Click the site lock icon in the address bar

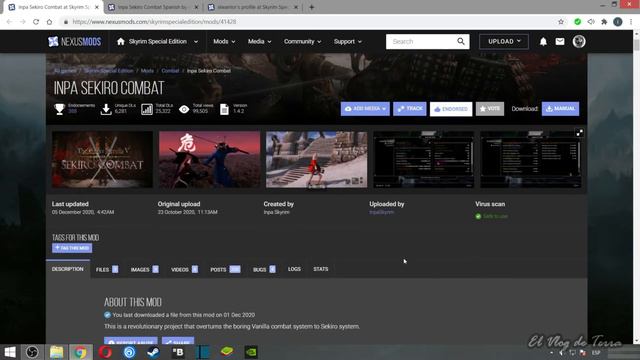(x=66, y=22)
